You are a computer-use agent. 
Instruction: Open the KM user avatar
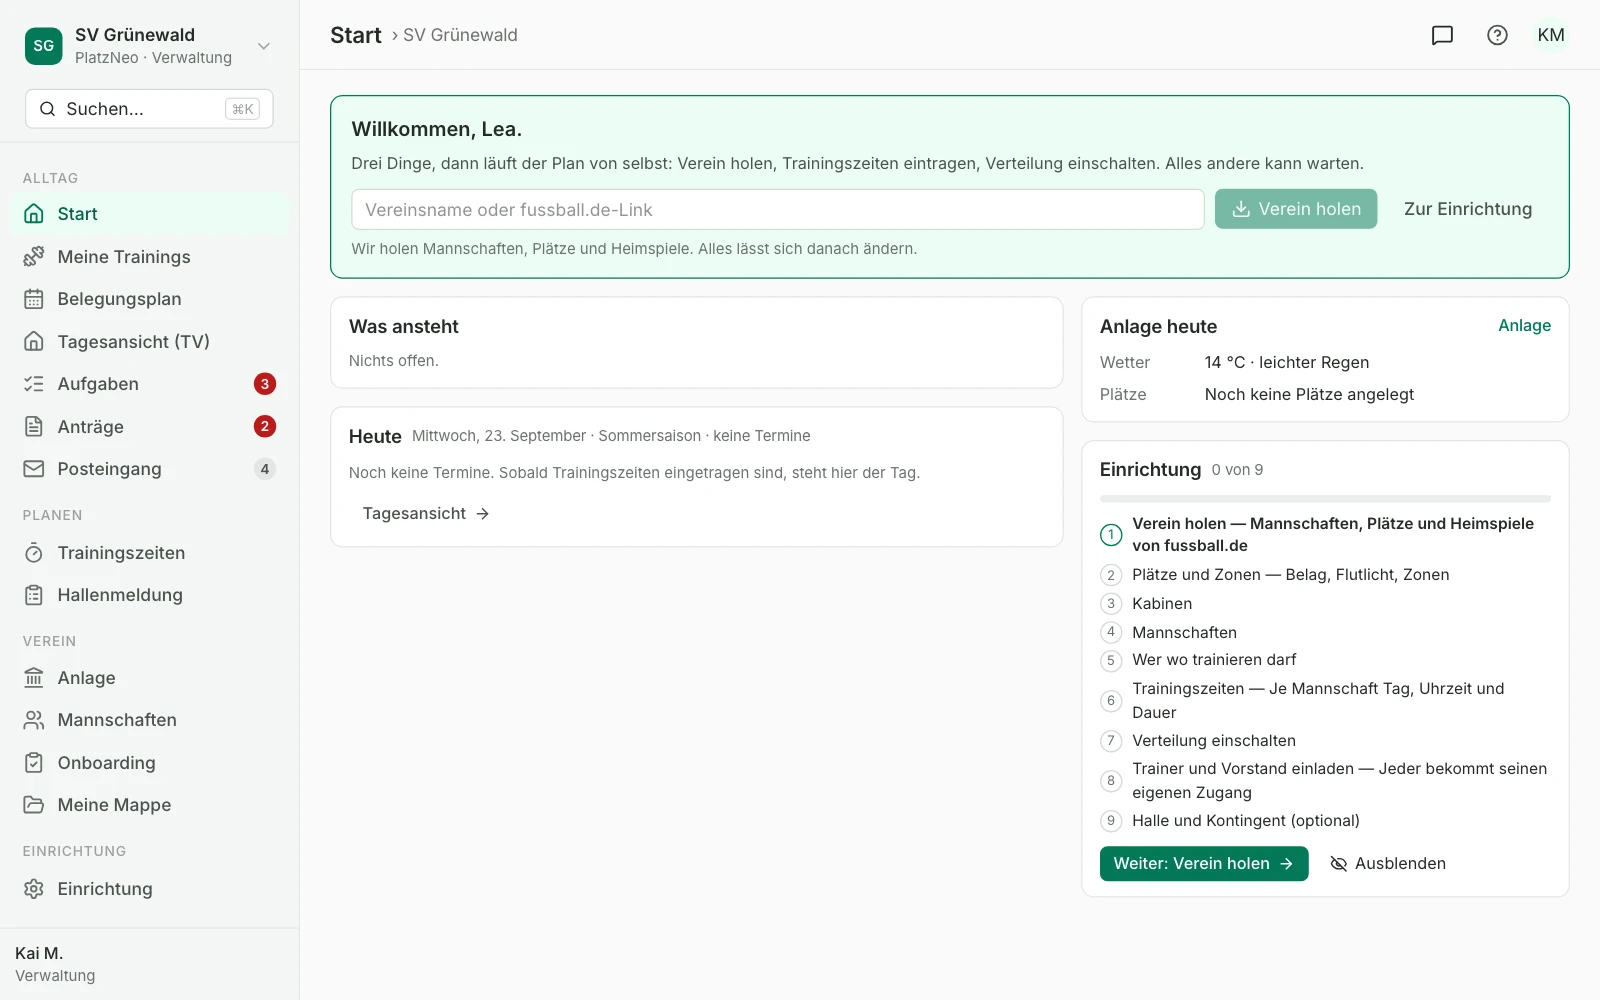coord(1551,35)
